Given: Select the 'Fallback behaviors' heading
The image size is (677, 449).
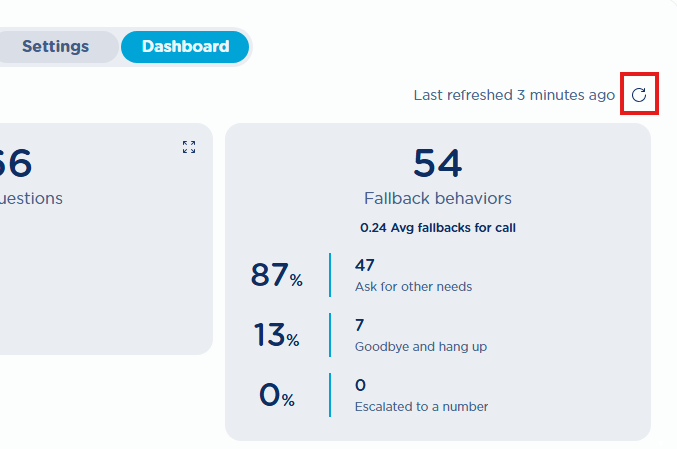Looking at the screenshot, I should point(438,198).
